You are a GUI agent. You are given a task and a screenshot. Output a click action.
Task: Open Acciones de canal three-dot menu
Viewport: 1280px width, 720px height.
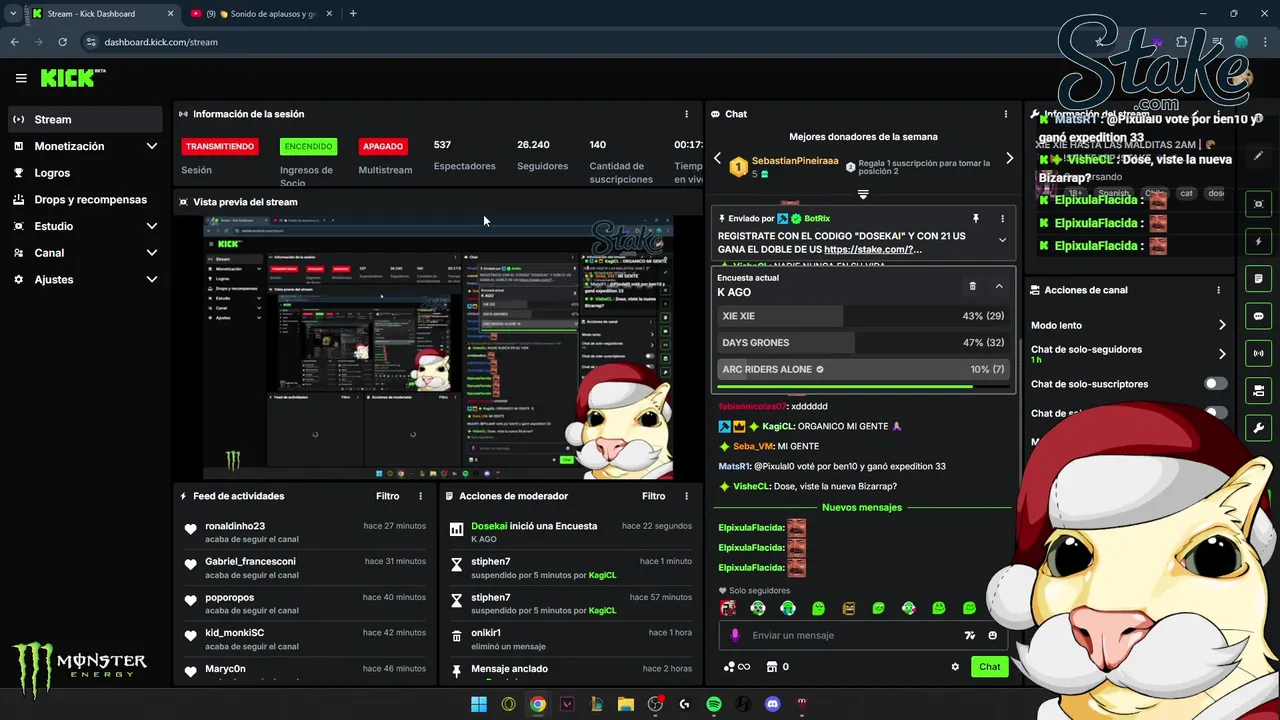click(1218, 290)
